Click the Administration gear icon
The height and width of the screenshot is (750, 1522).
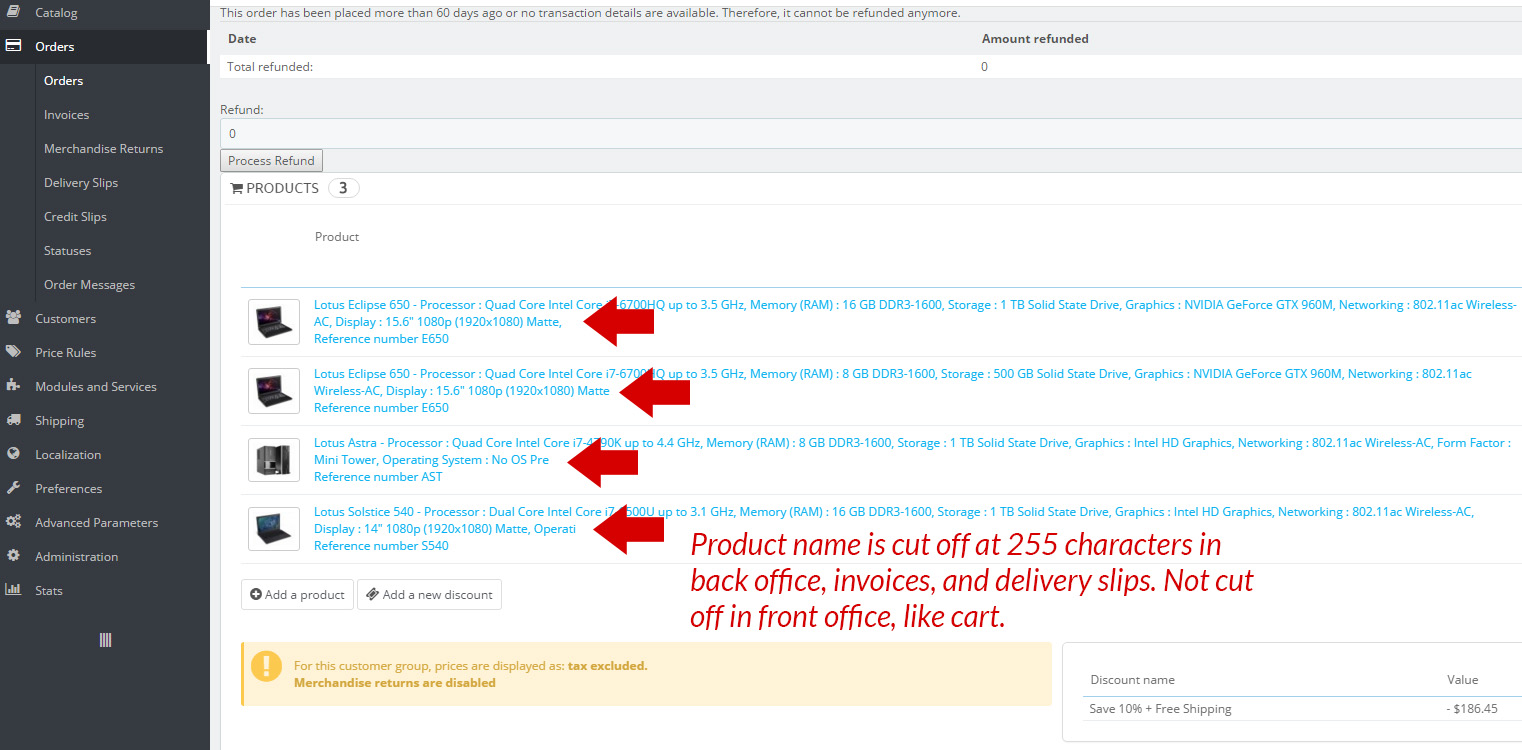coord(14,556)
